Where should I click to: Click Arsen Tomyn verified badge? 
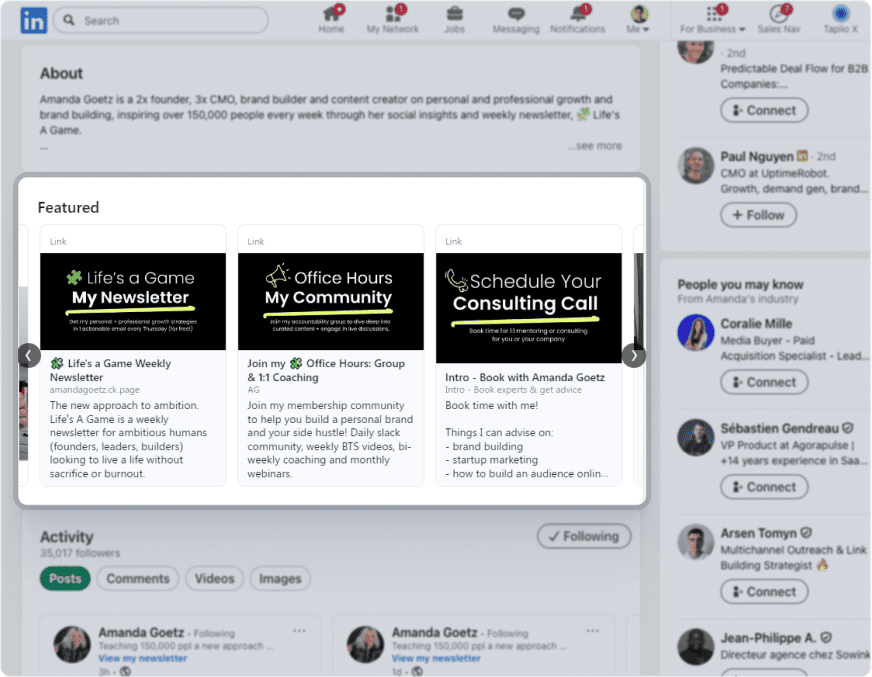(806, 533)
